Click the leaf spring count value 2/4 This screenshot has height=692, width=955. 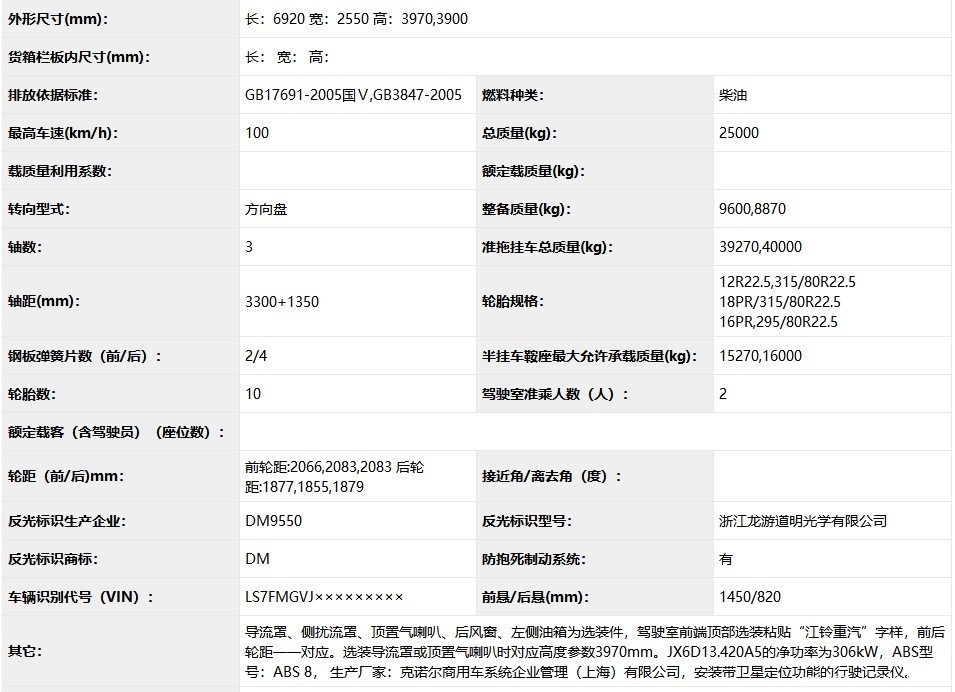256,356
